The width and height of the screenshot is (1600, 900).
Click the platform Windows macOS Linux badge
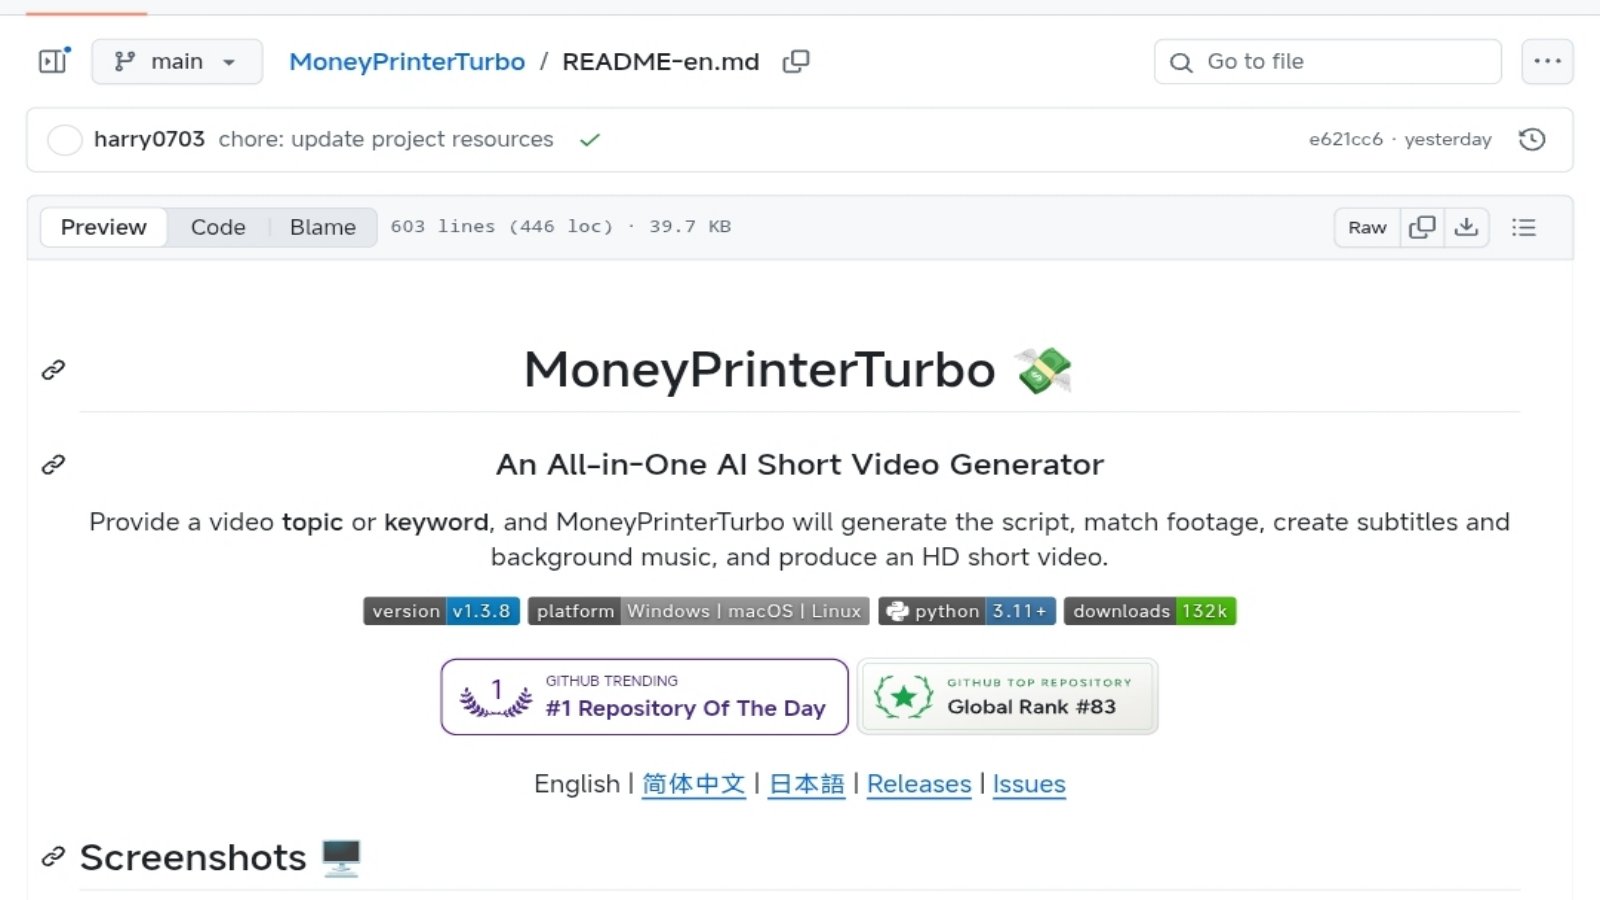pyautogui.click(x=698, y=611)
